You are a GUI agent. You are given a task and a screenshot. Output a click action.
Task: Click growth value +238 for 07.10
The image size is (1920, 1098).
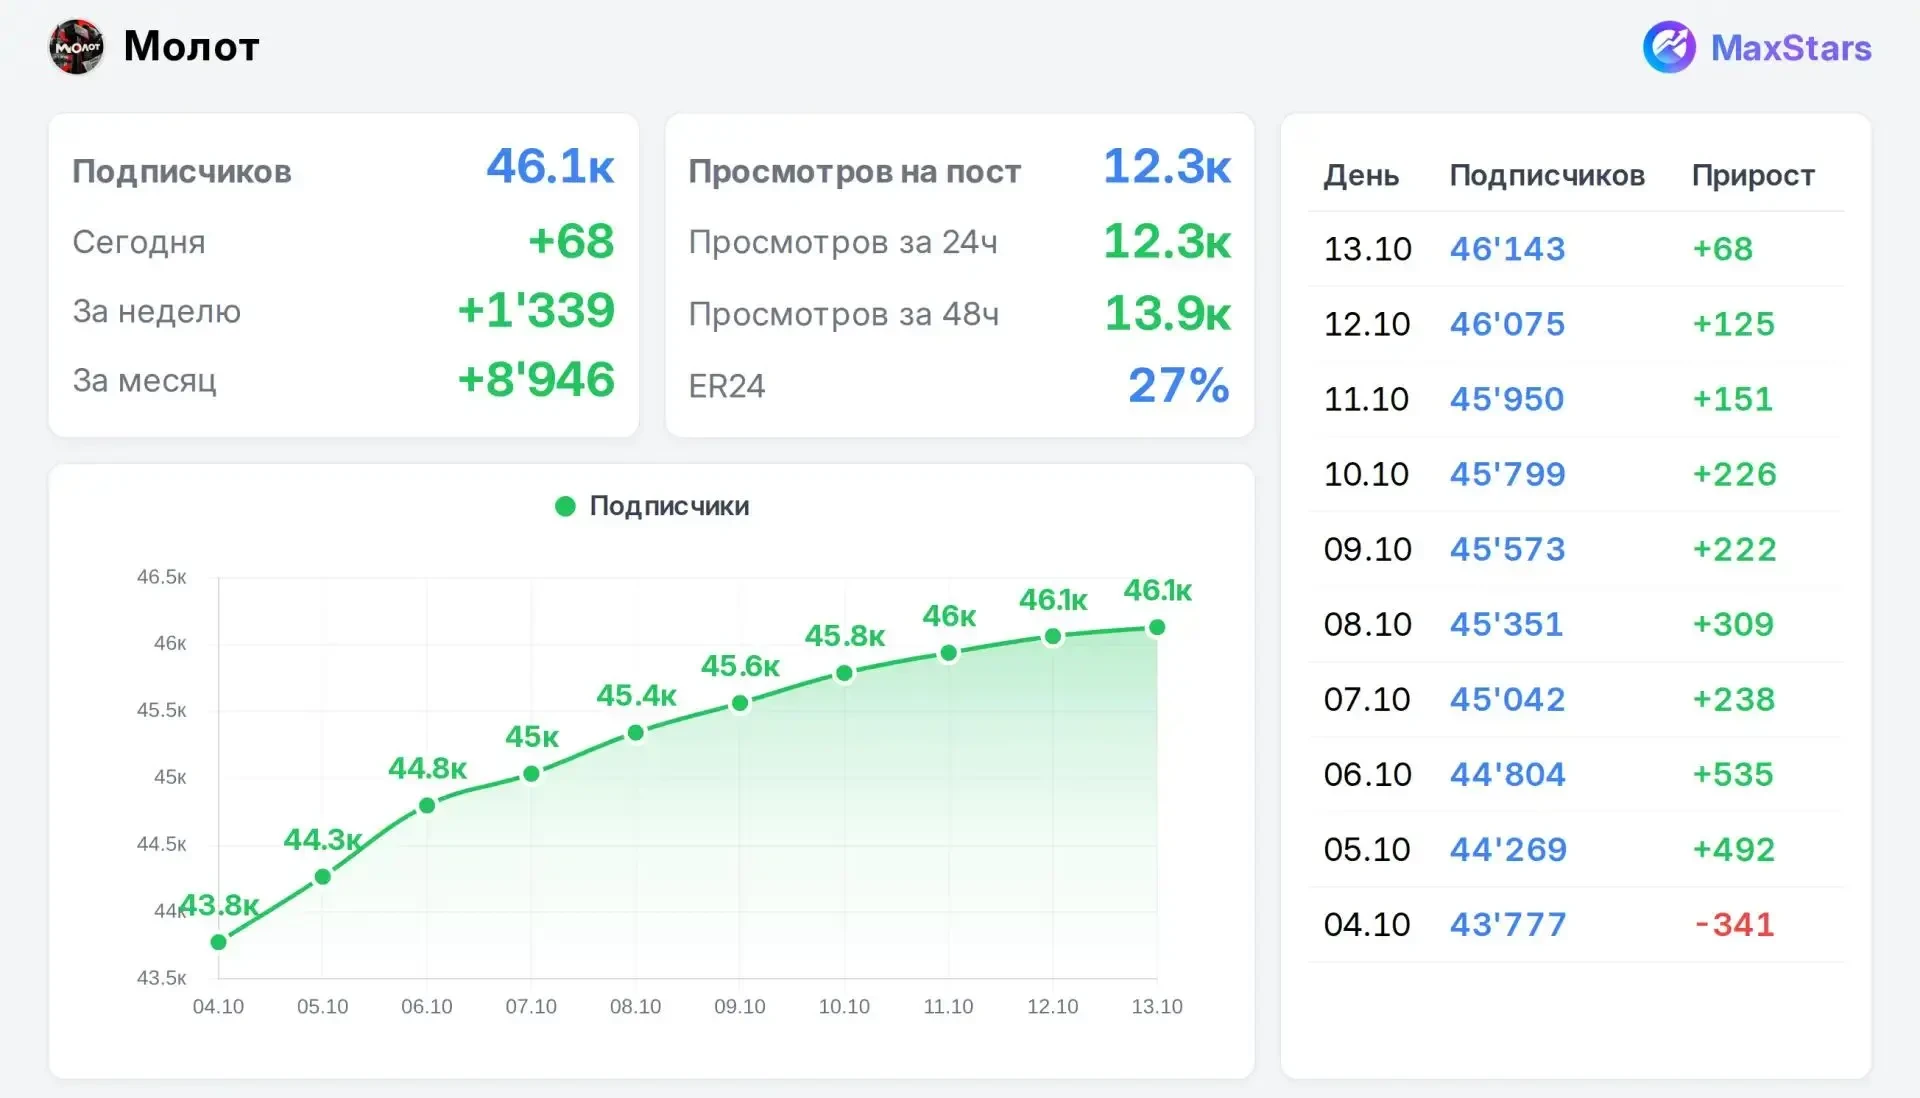coord(1733,698)
